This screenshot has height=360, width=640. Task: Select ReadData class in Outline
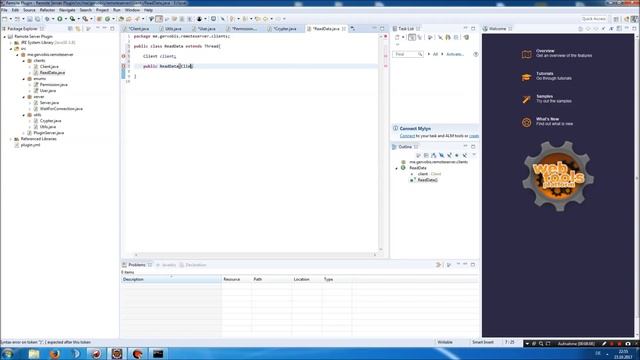418,168
